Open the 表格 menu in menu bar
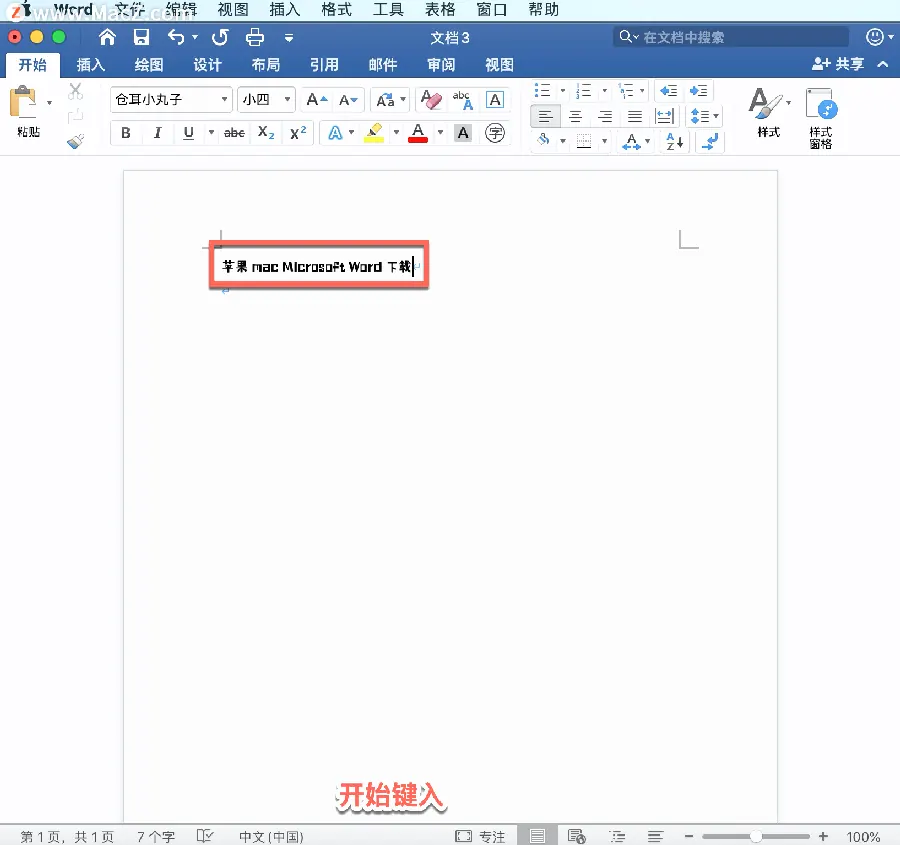 440,9
